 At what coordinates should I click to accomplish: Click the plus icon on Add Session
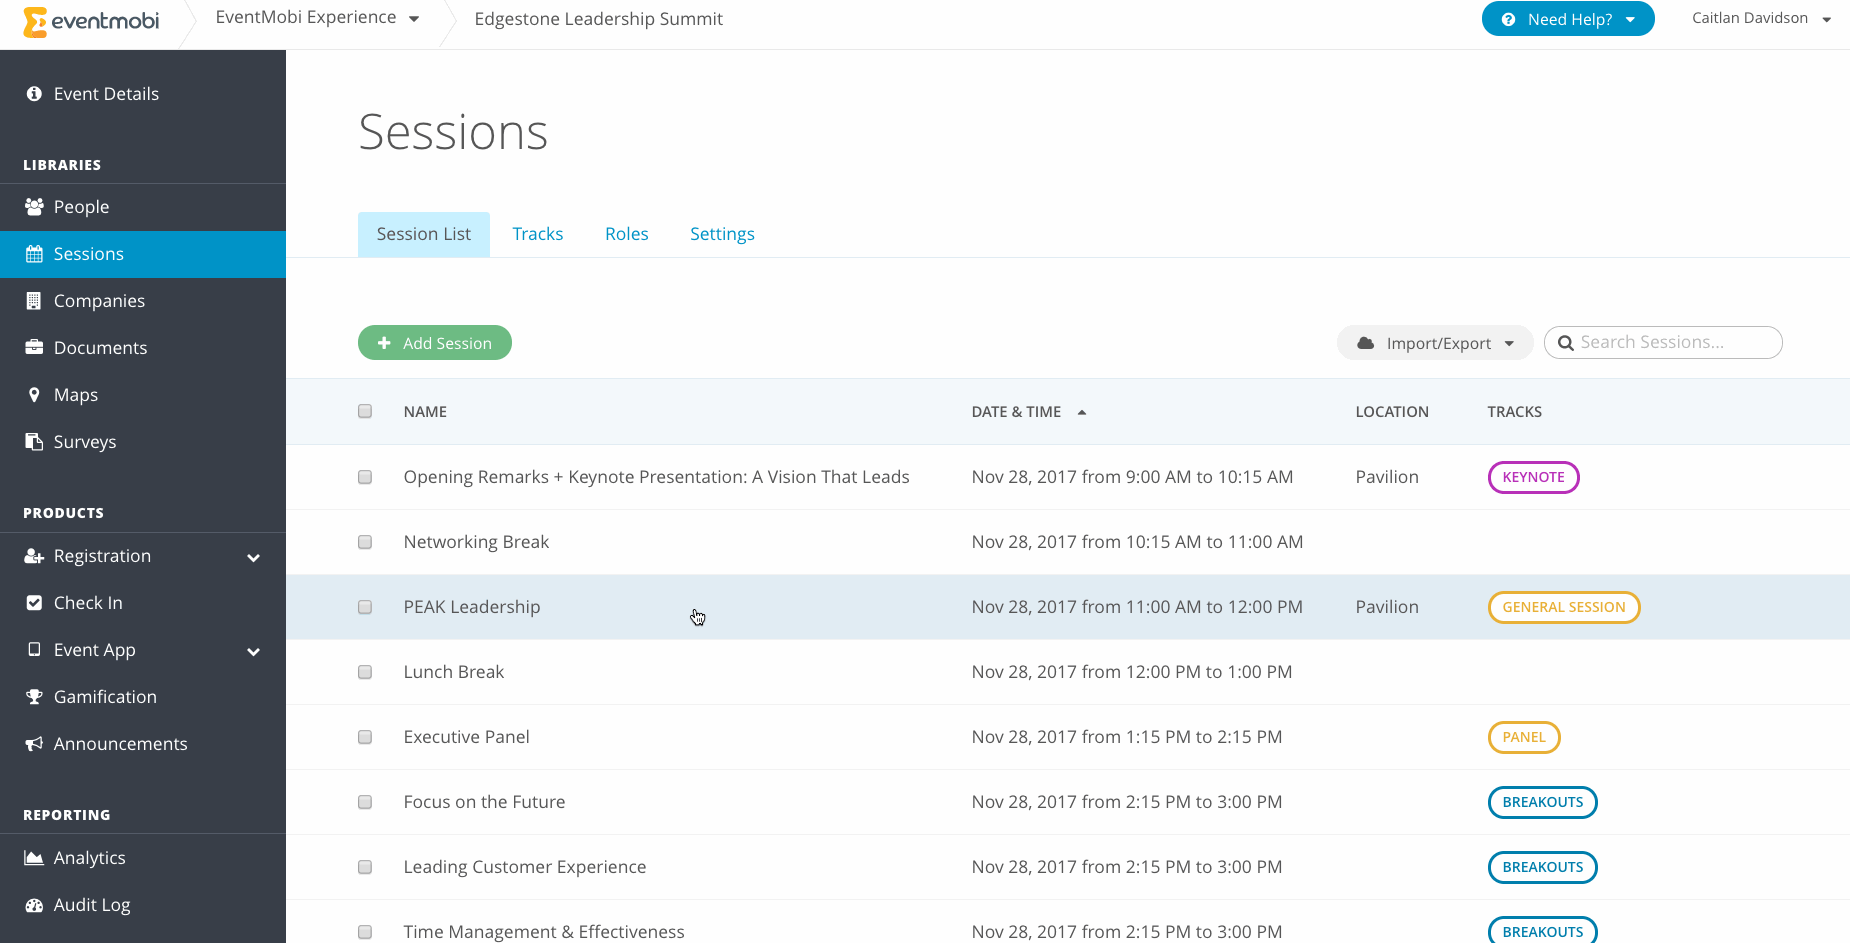pyautogui.click(x=384, y=343)
